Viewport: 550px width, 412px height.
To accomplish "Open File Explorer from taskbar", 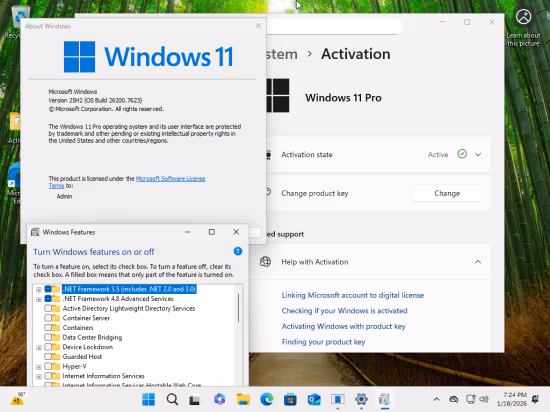I will point(243,399).
